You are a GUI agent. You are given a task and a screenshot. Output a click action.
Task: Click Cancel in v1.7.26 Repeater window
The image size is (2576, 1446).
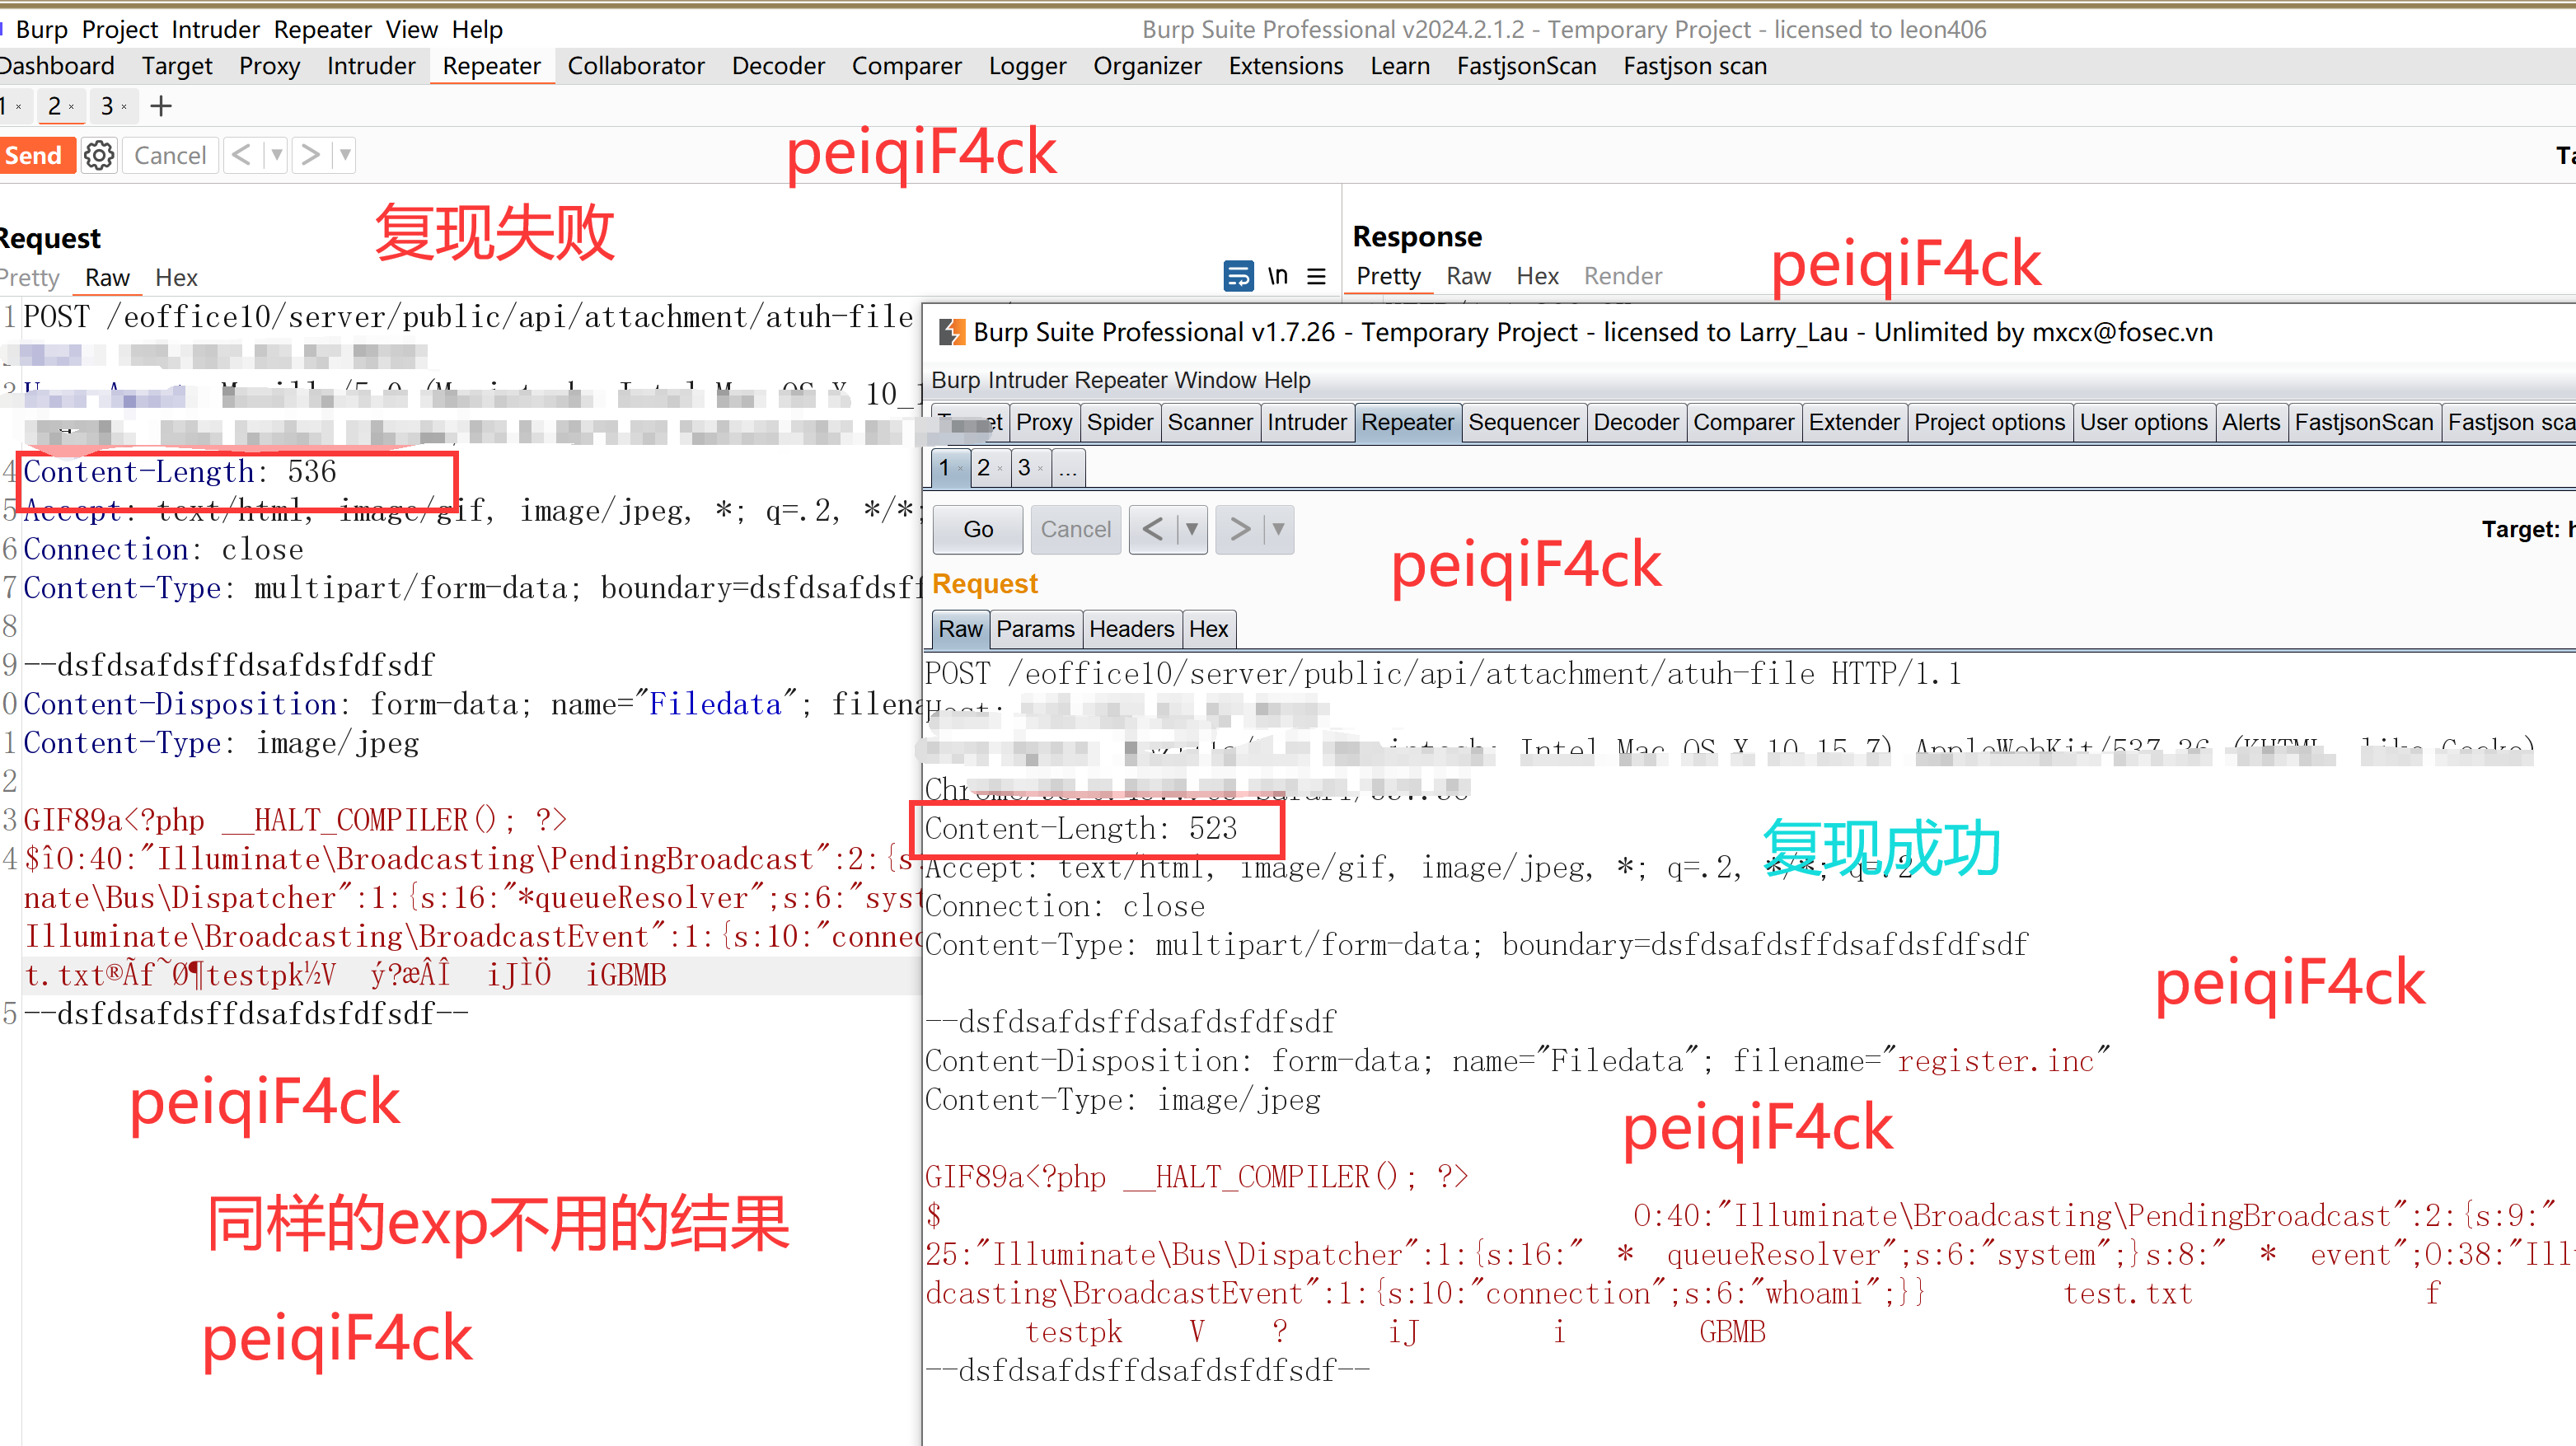[x=1075, y=529]
